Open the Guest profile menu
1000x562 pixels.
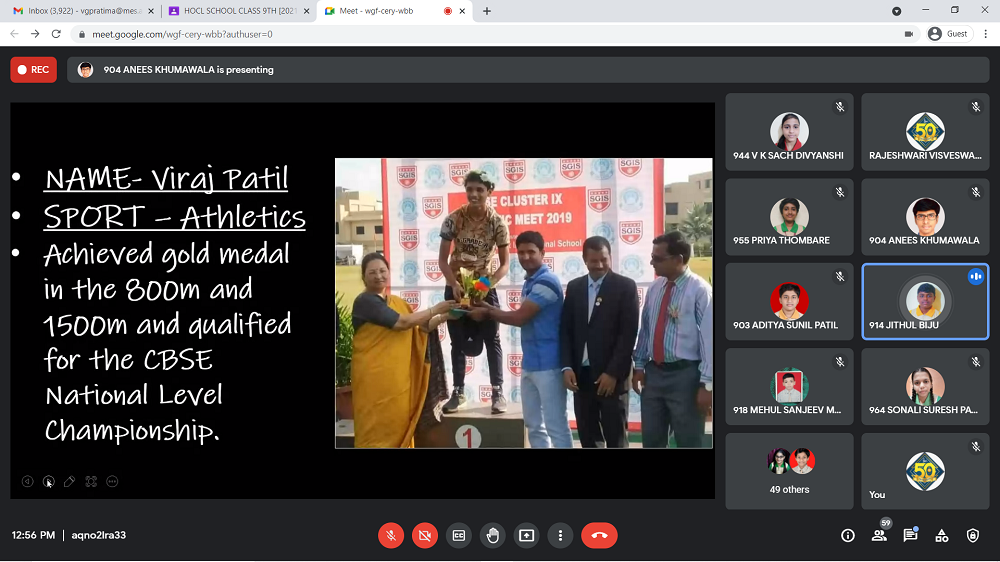948,34
